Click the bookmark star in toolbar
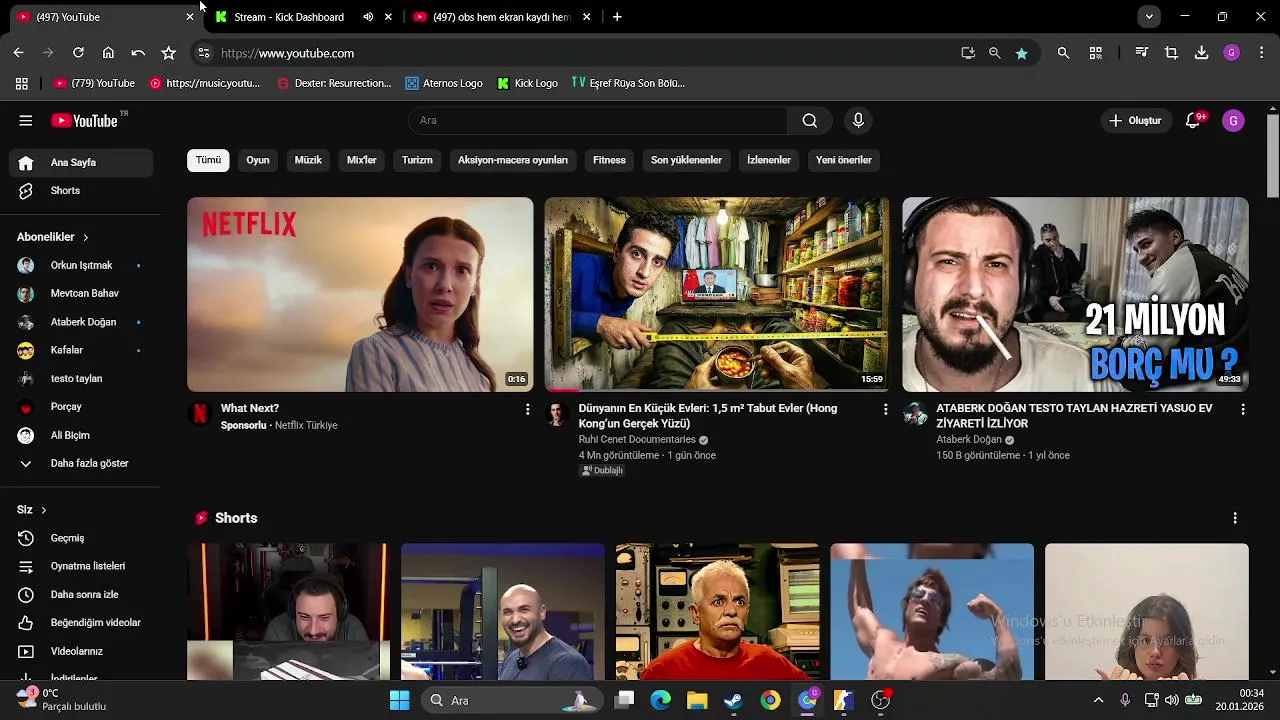This screenshot has height=720, width=1280. [x=168, y=53]
